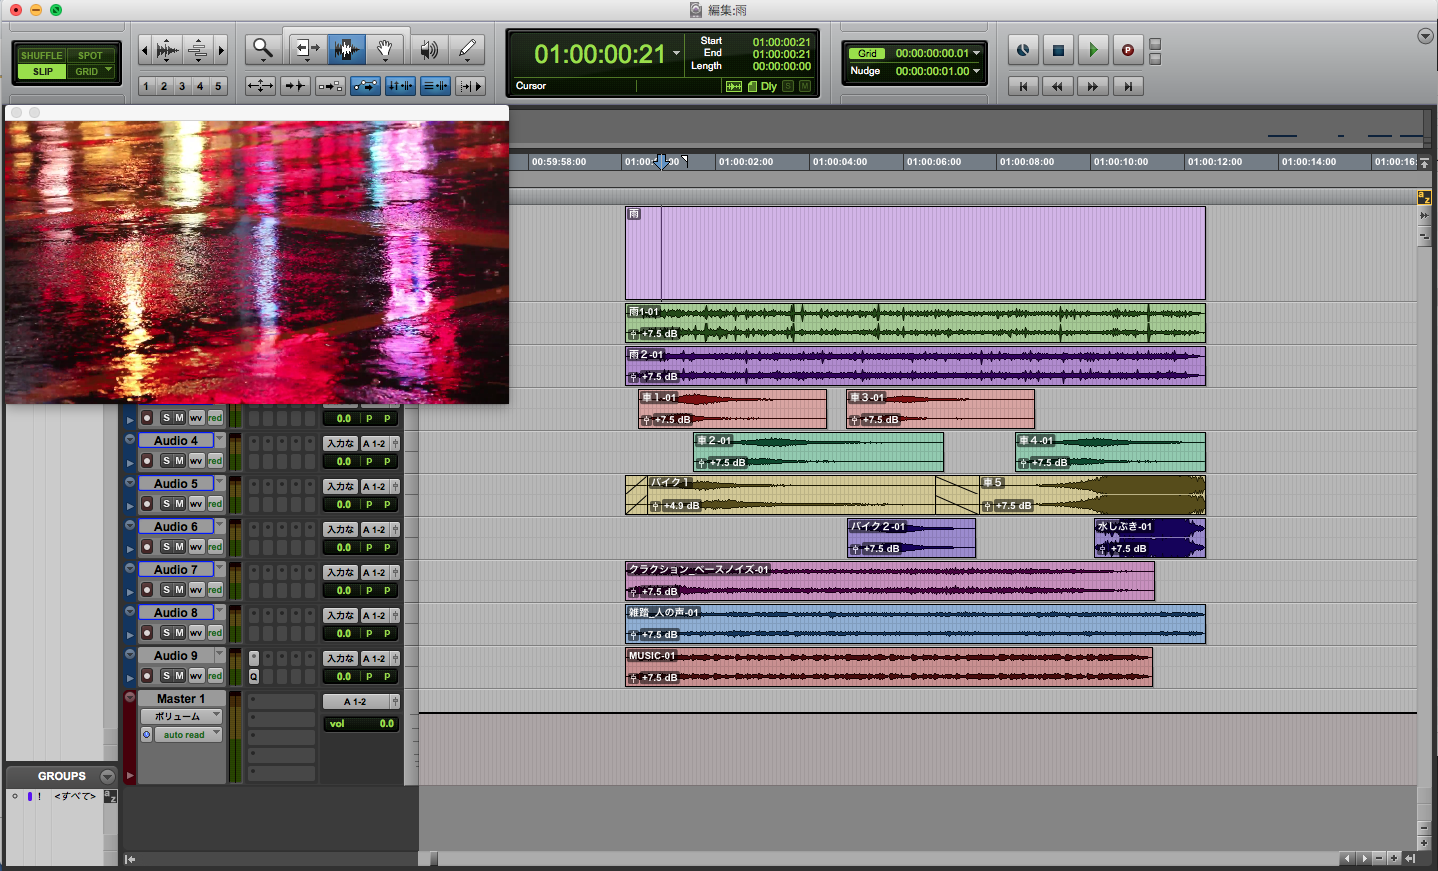1438x871 pixels.
Task: Click Master 1 vol level display
Action: (361, 724)
